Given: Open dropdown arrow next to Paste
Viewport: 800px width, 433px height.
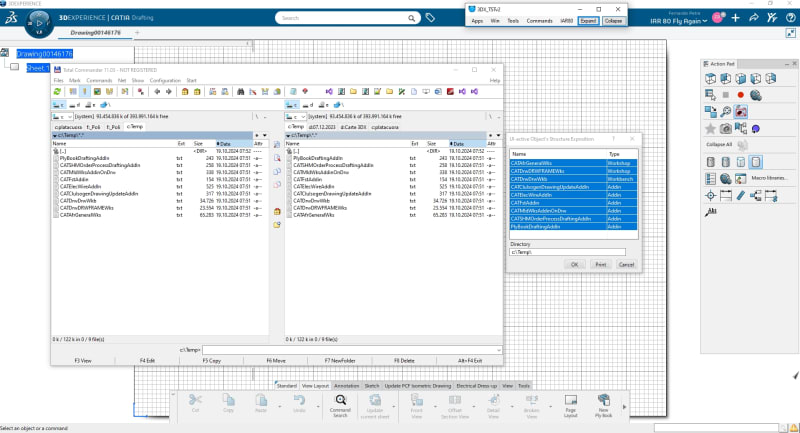Looking at the screenshot, I should coord(280,406).
